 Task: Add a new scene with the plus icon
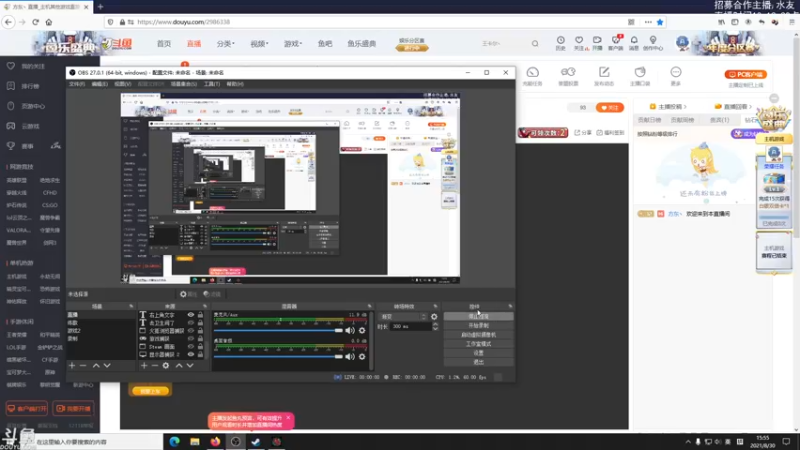(72, 365)
